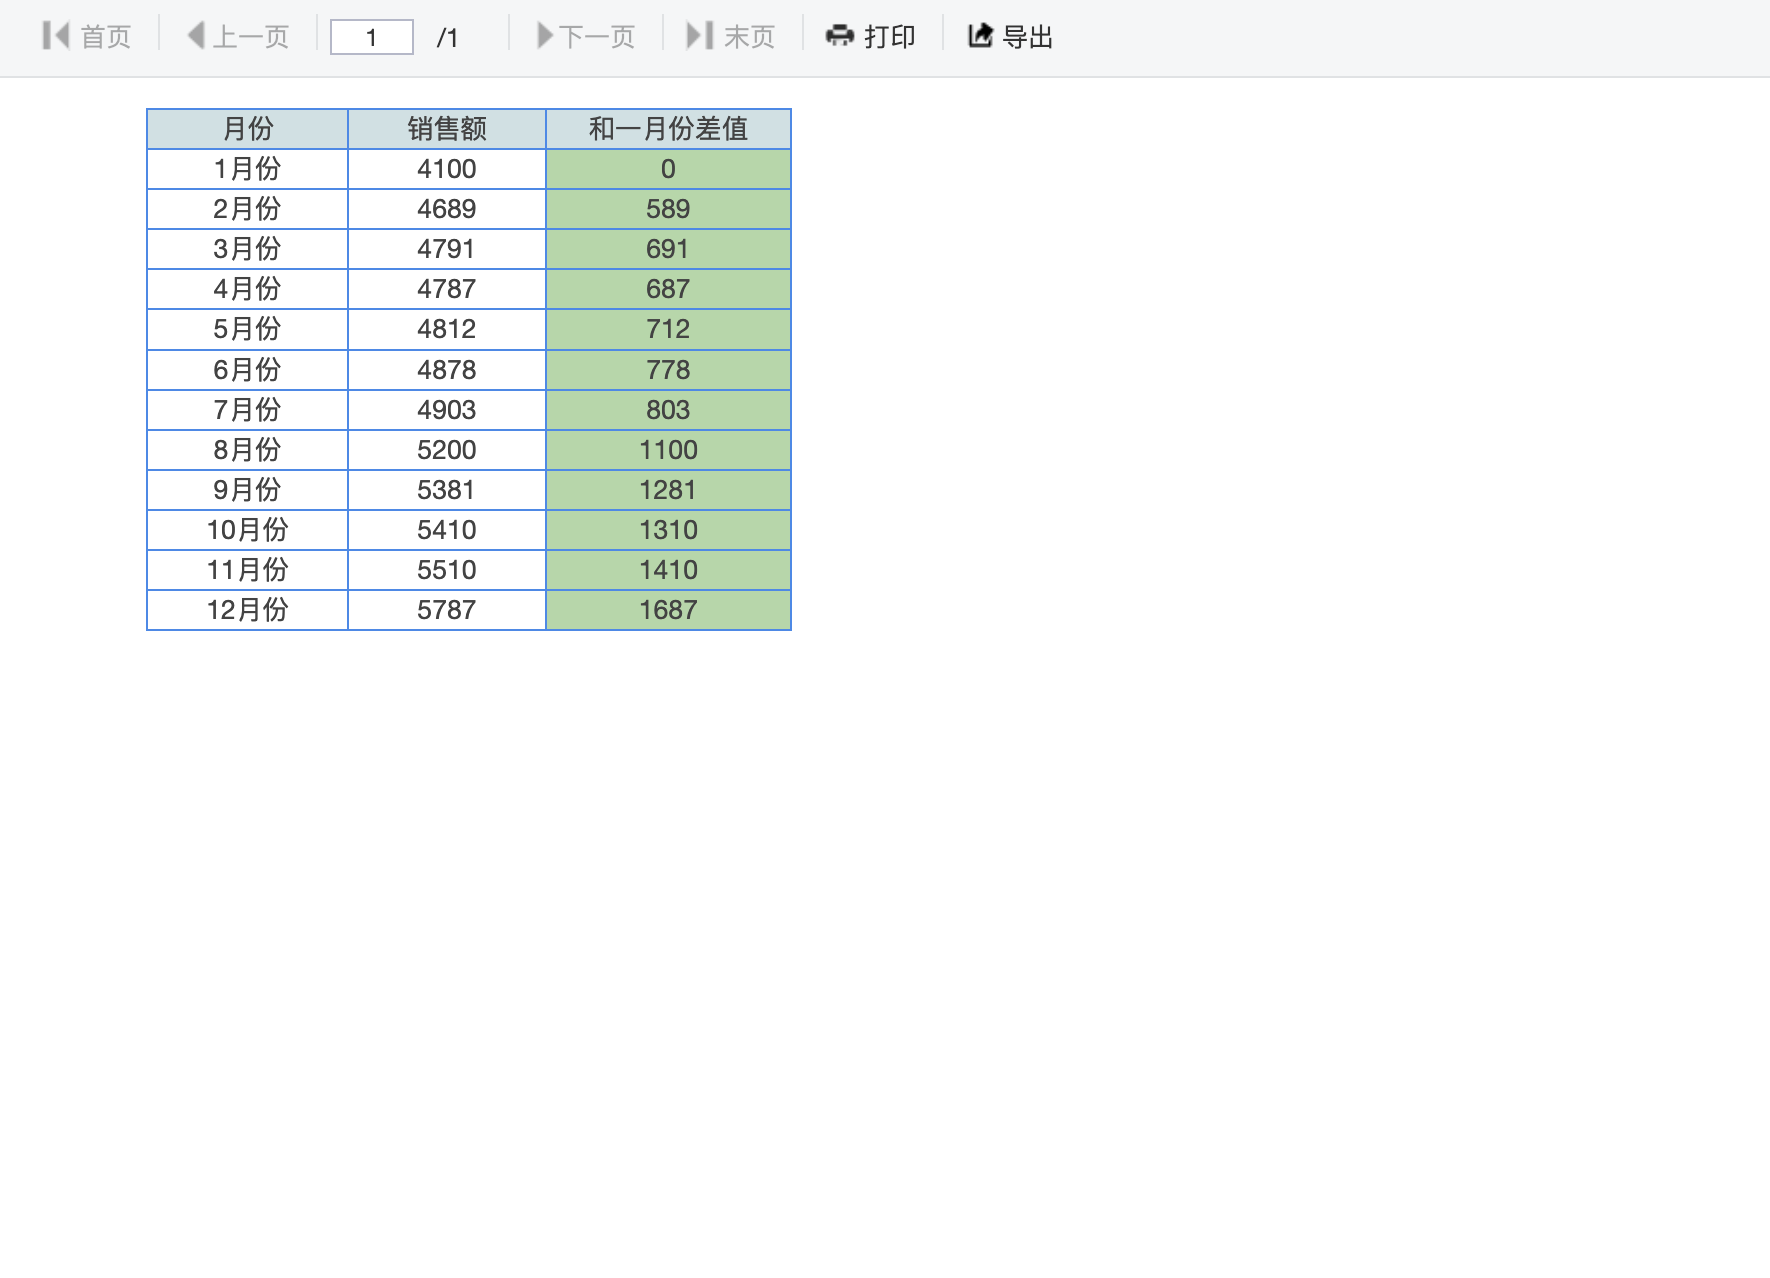
Task: Select the 5月份 cell
Action: (x=247, y=329)
